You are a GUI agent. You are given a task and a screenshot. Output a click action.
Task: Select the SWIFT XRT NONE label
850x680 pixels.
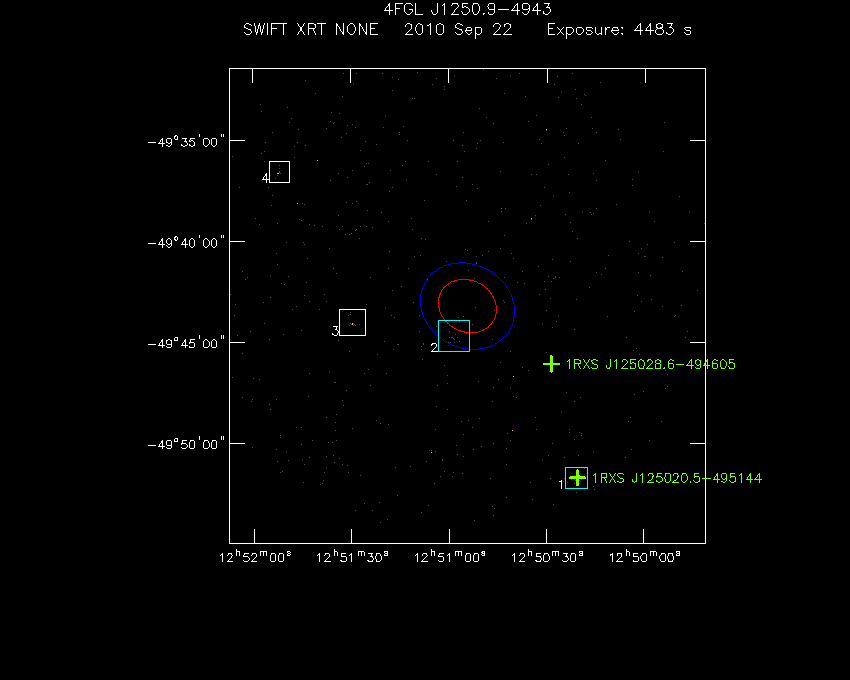[x=311, y=29]
